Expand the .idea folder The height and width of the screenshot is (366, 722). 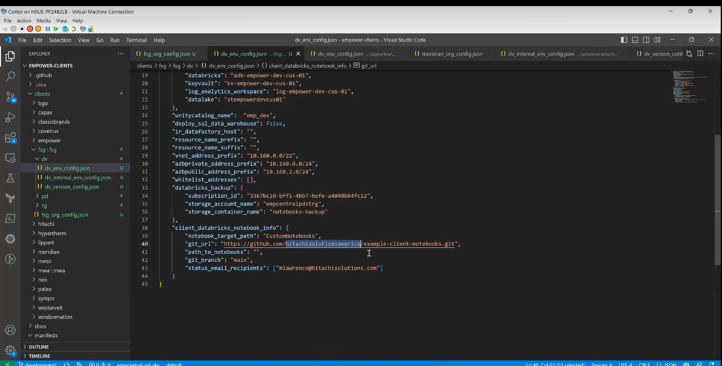pyautogui.click(x=41, y=85)
